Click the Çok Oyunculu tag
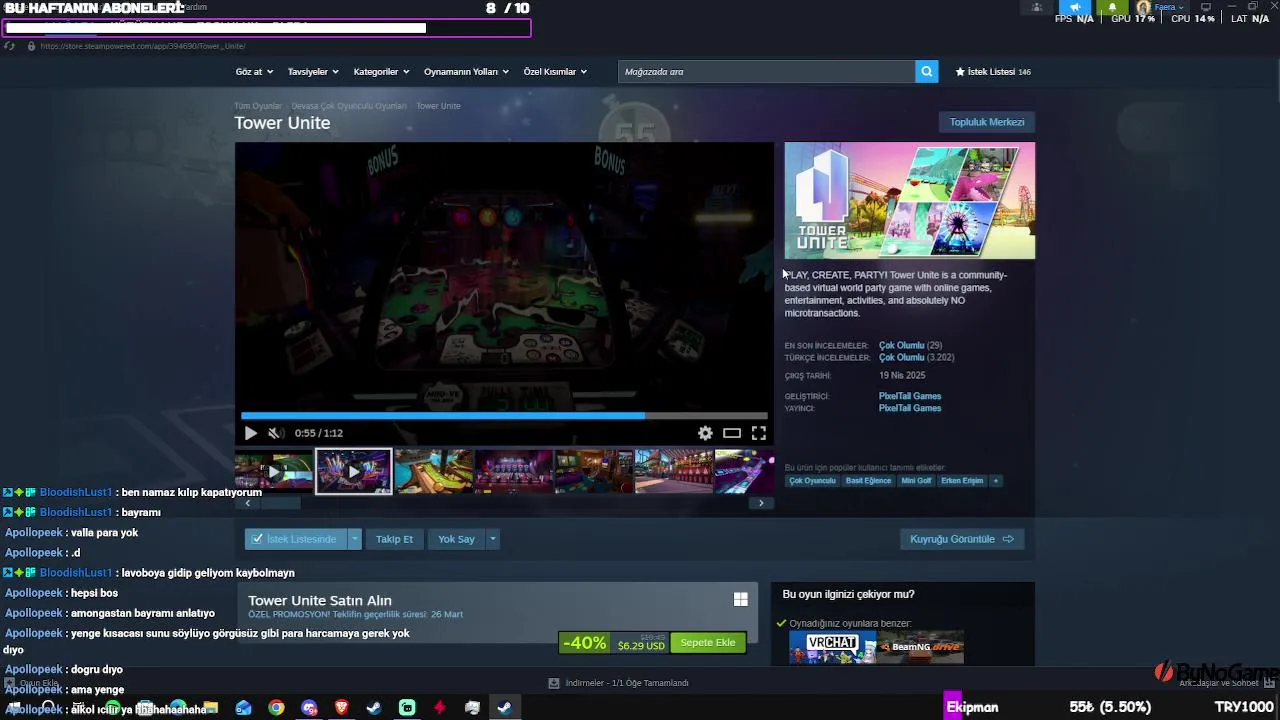 pyautogui.click(x=812, y=481)
